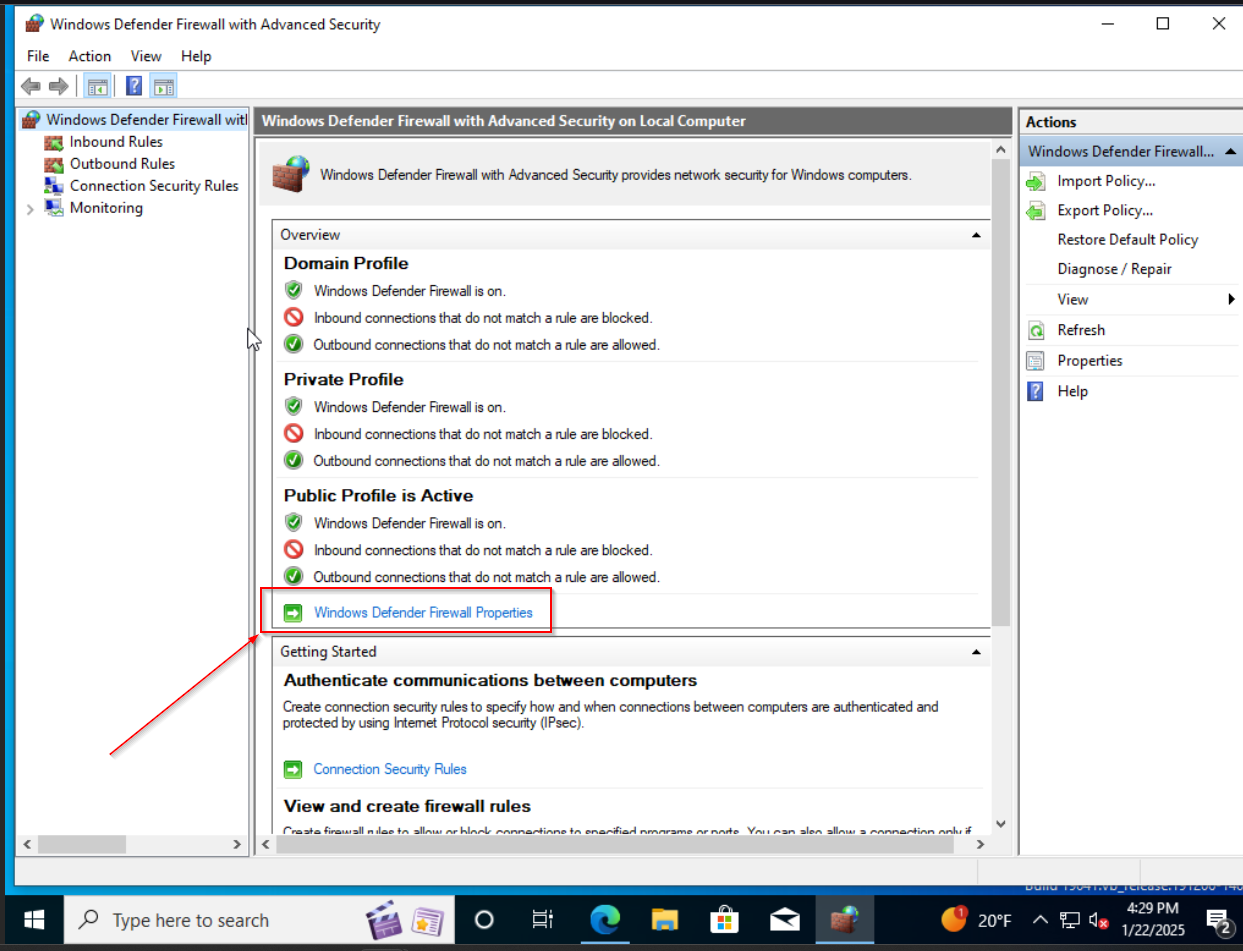
Task: Collapse the Getting Started section
Action: 976,652
